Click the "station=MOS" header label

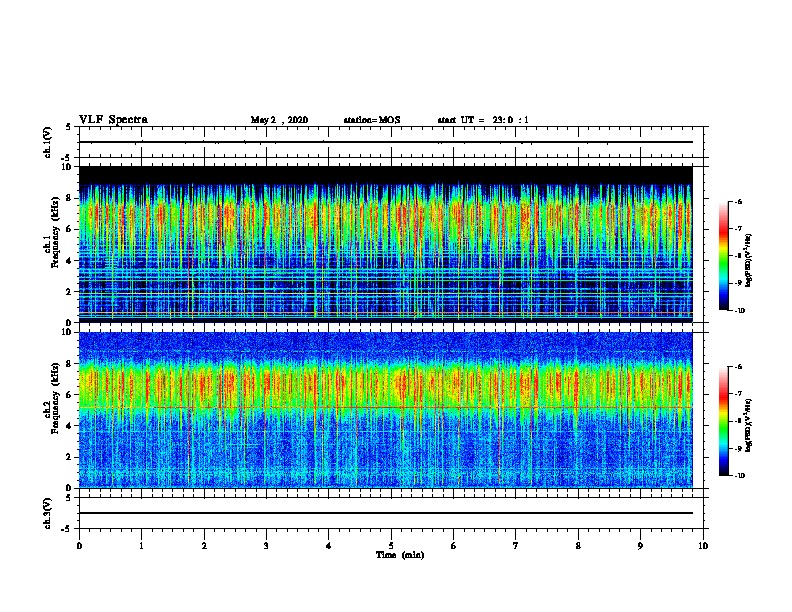pyautogui.click(x=372, y=120)
